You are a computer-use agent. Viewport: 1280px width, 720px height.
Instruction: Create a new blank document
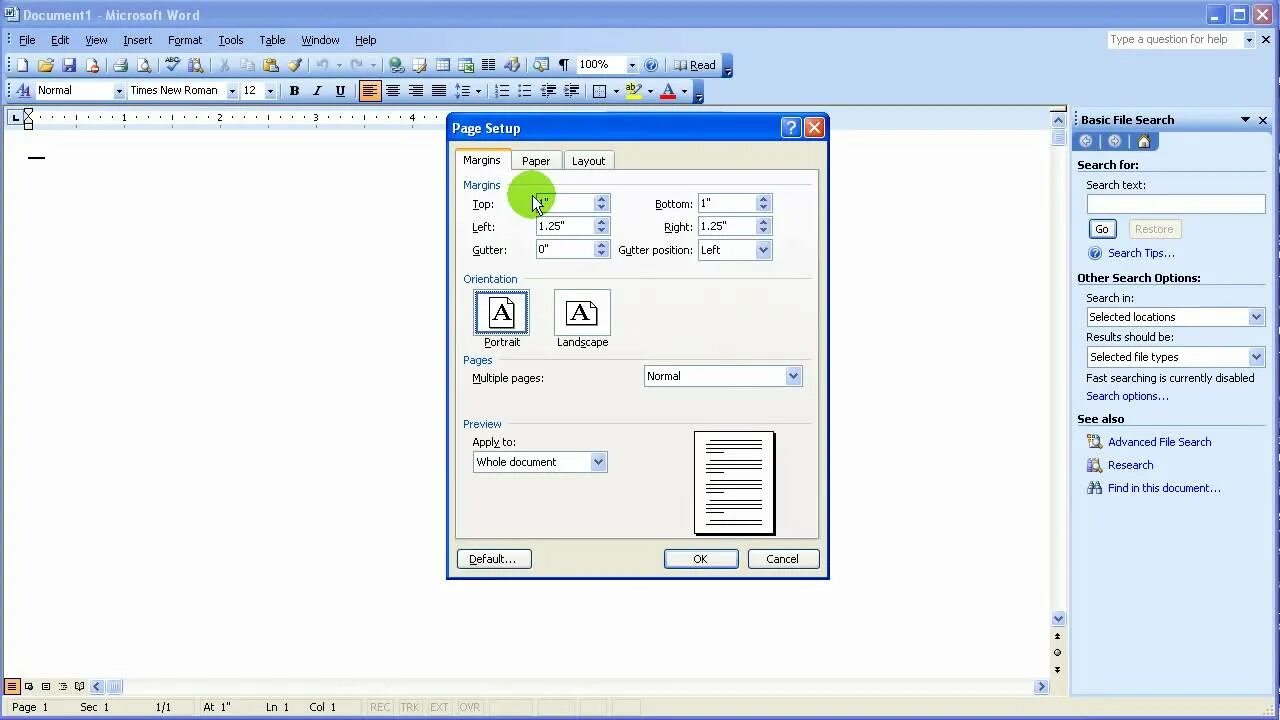coord(22,65)
